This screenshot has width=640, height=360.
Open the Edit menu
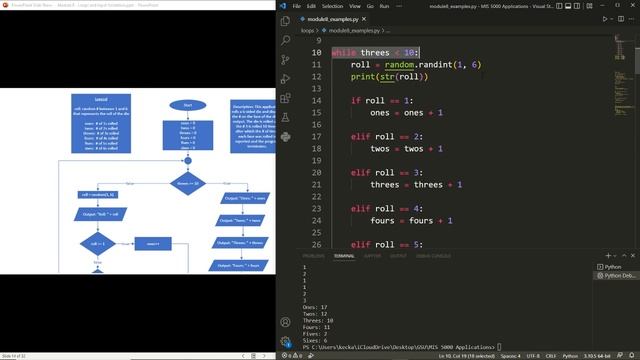pyautogui.click(x=311, y=6)
